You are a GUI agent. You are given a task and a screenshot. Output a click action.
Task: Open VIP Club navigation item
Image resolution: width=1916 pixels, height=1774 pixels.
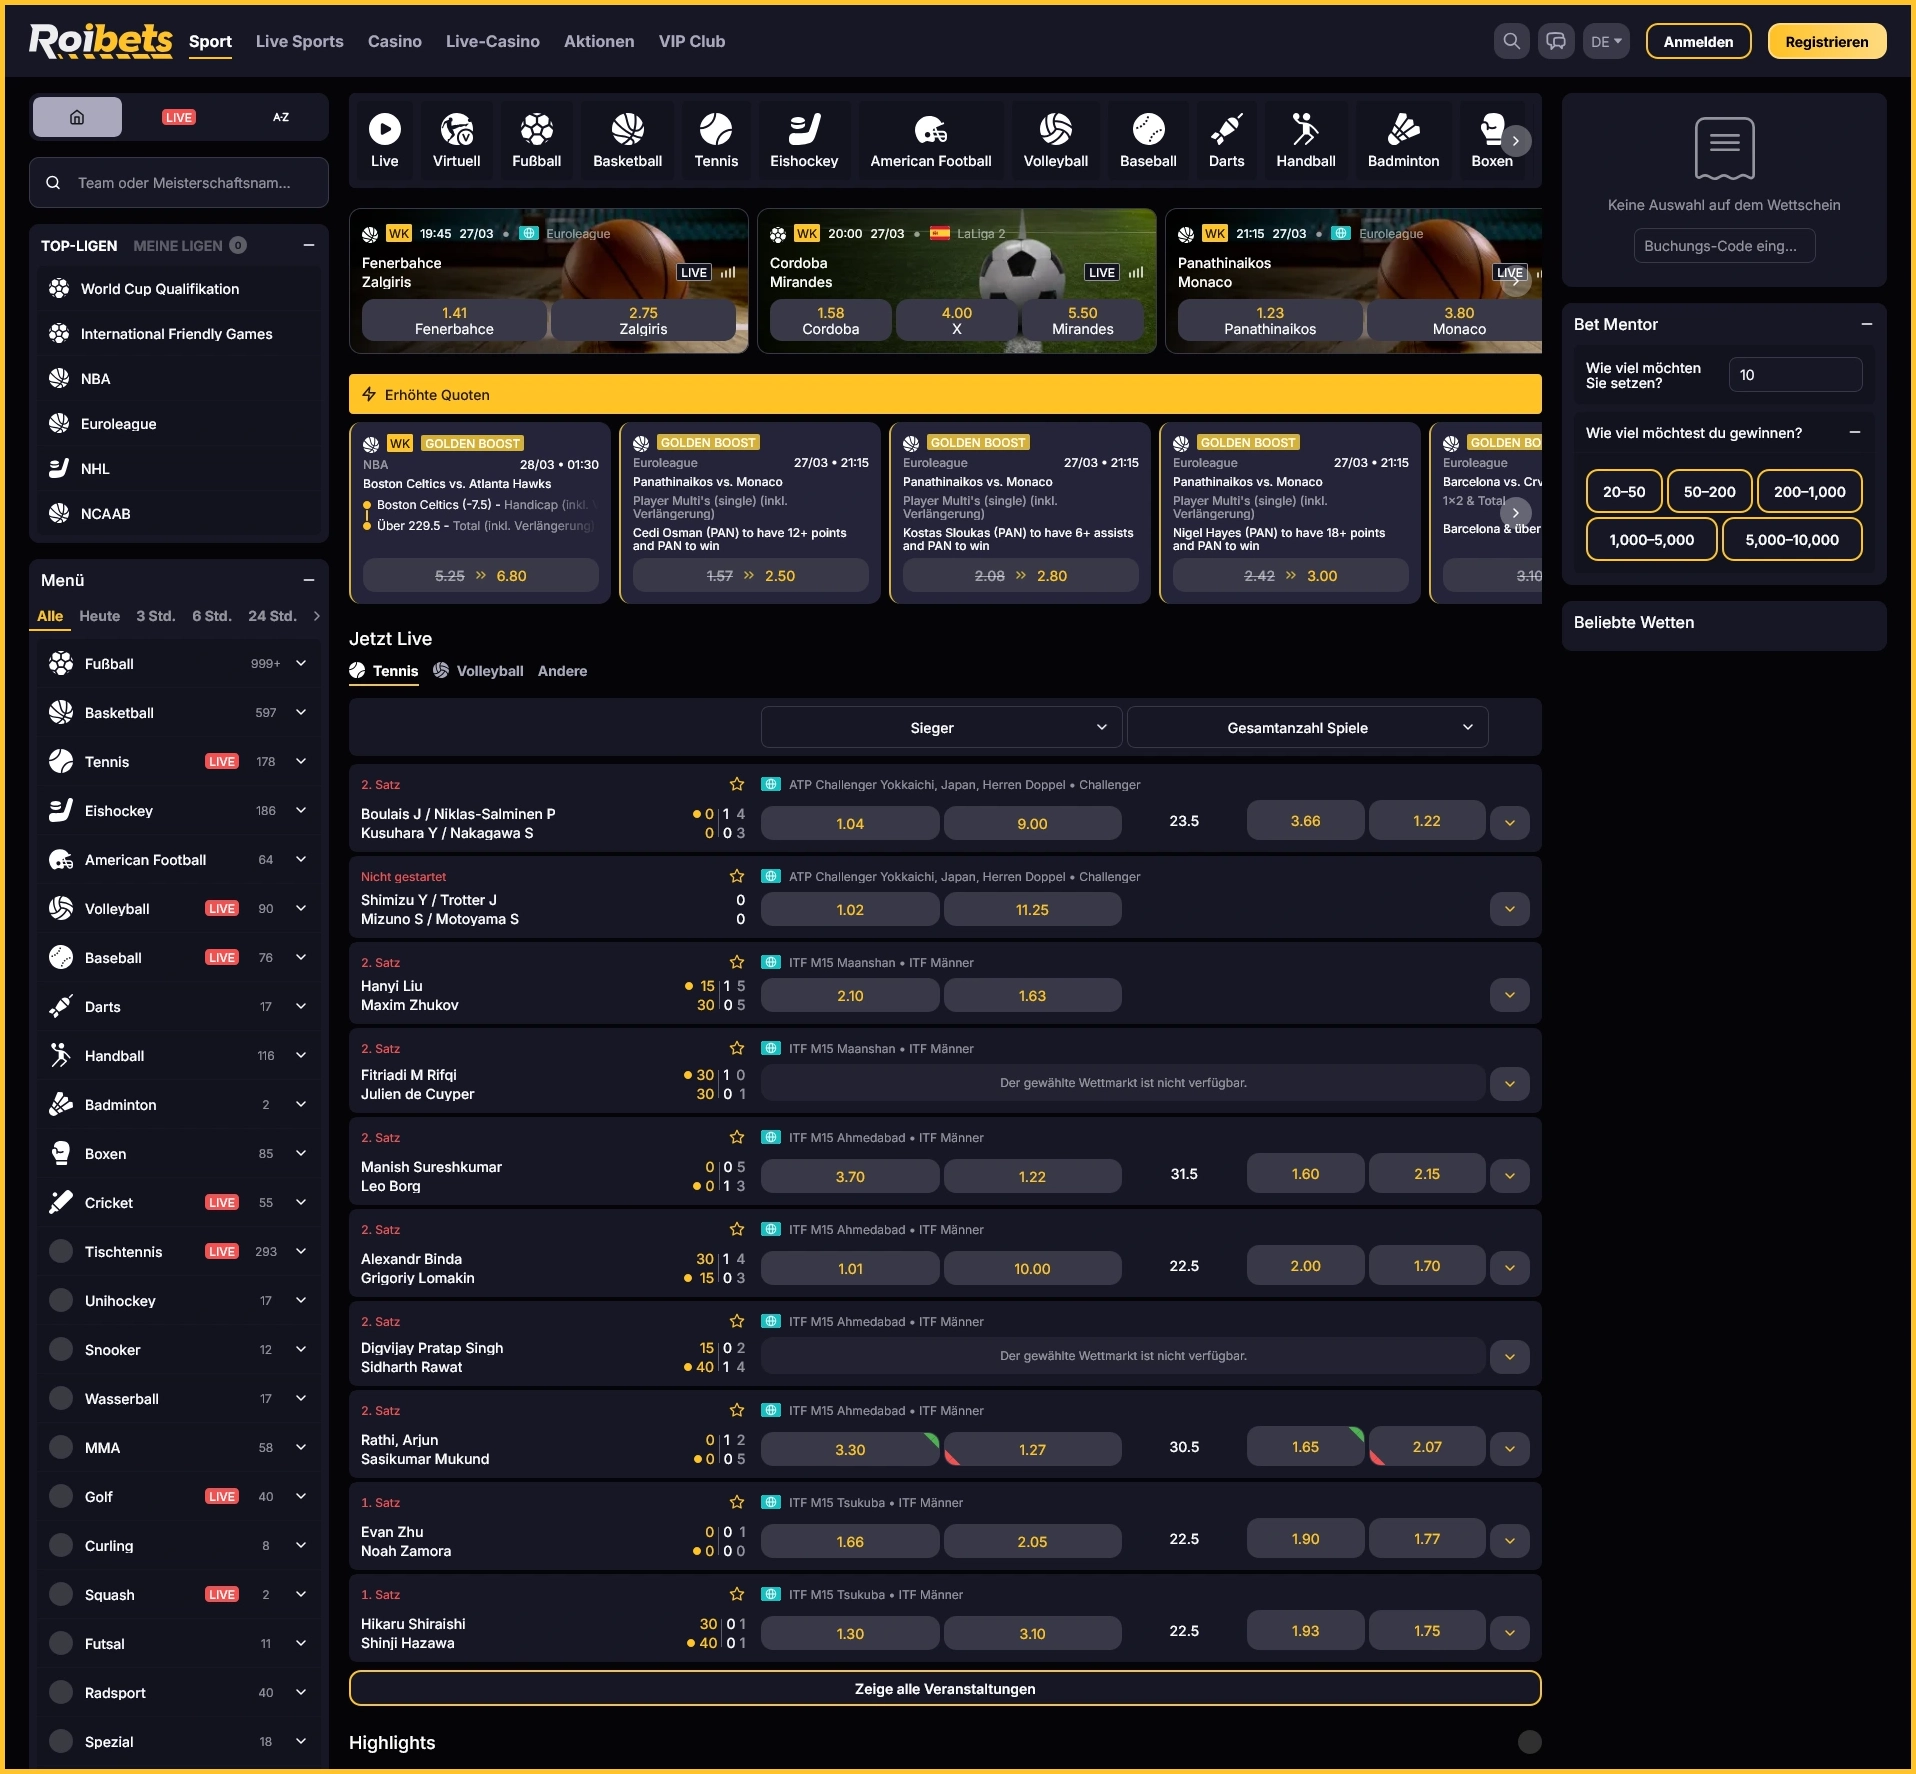691,41
